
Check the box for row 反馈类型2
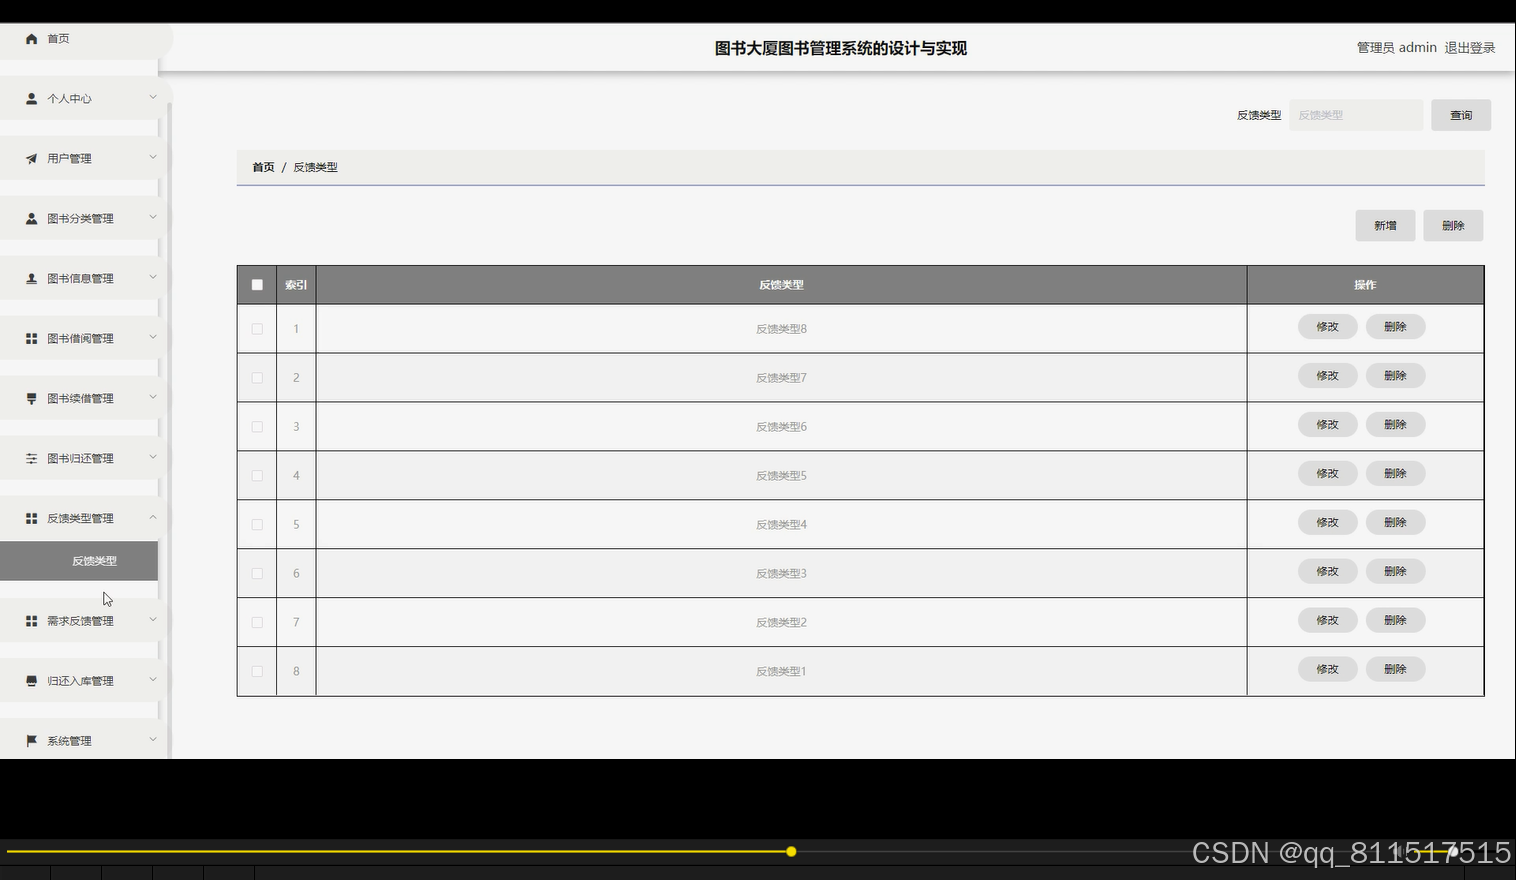[x=257, y=623]
